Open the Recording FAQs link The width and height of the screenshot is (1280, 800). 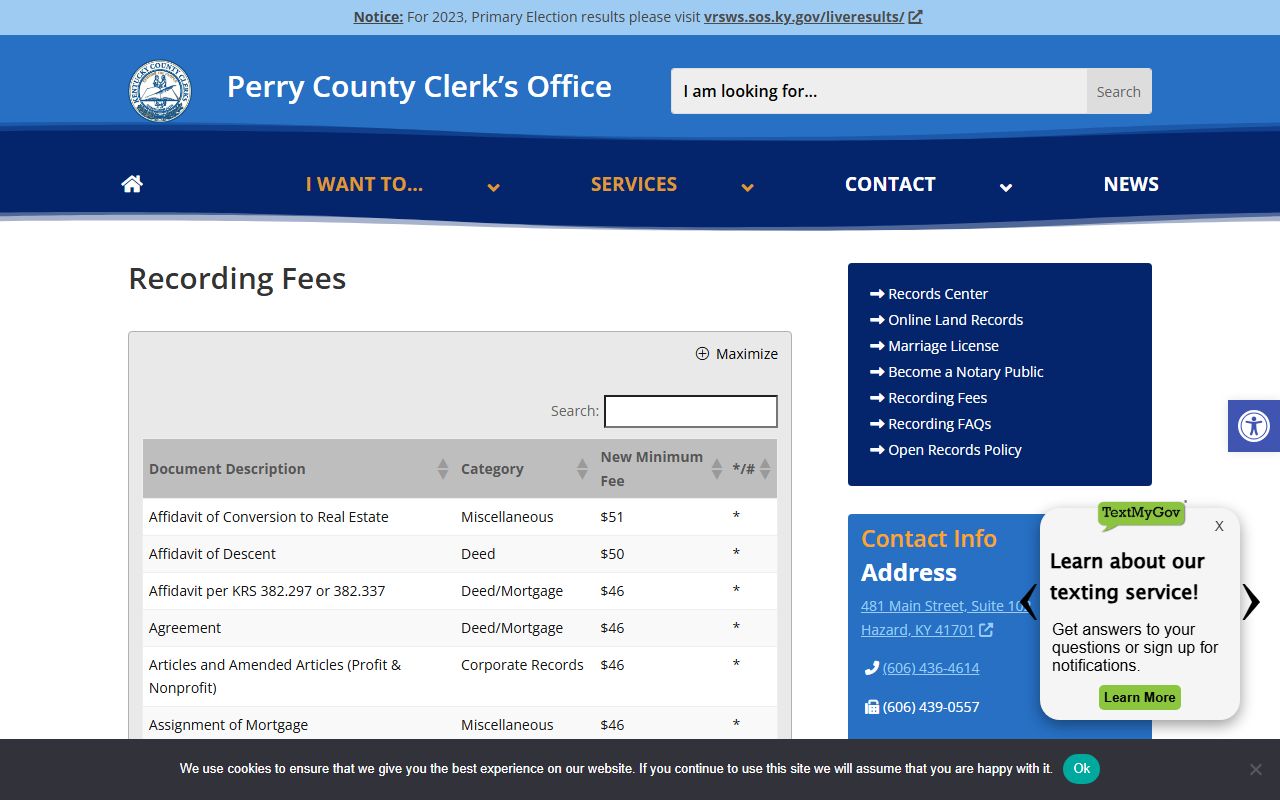[940, 424]
